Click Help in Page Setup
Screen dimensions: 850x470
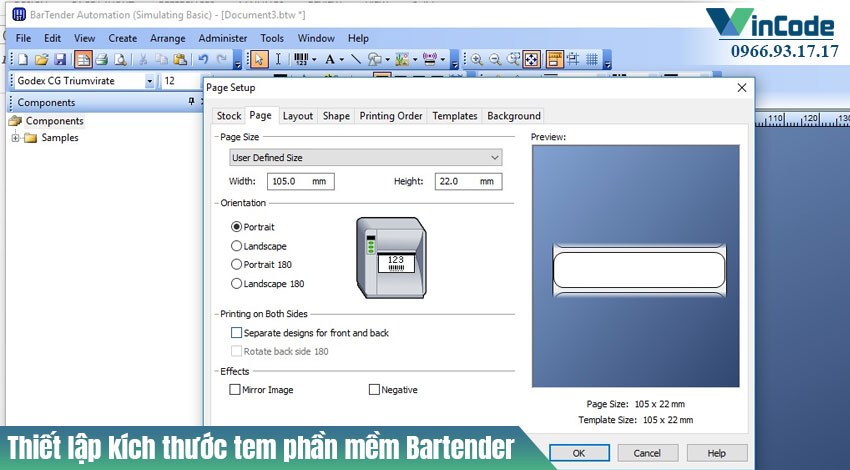pos(717,453)
